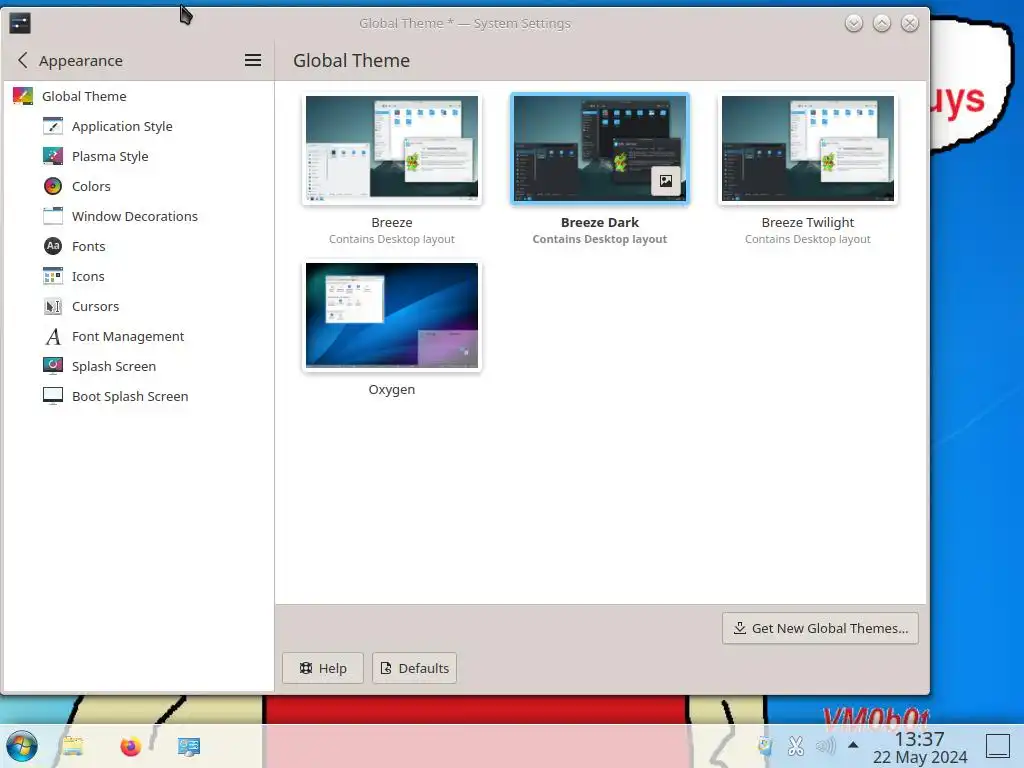Open Firefox from the taskbar
Screen dimensions: 1024x768
(131, 746)
